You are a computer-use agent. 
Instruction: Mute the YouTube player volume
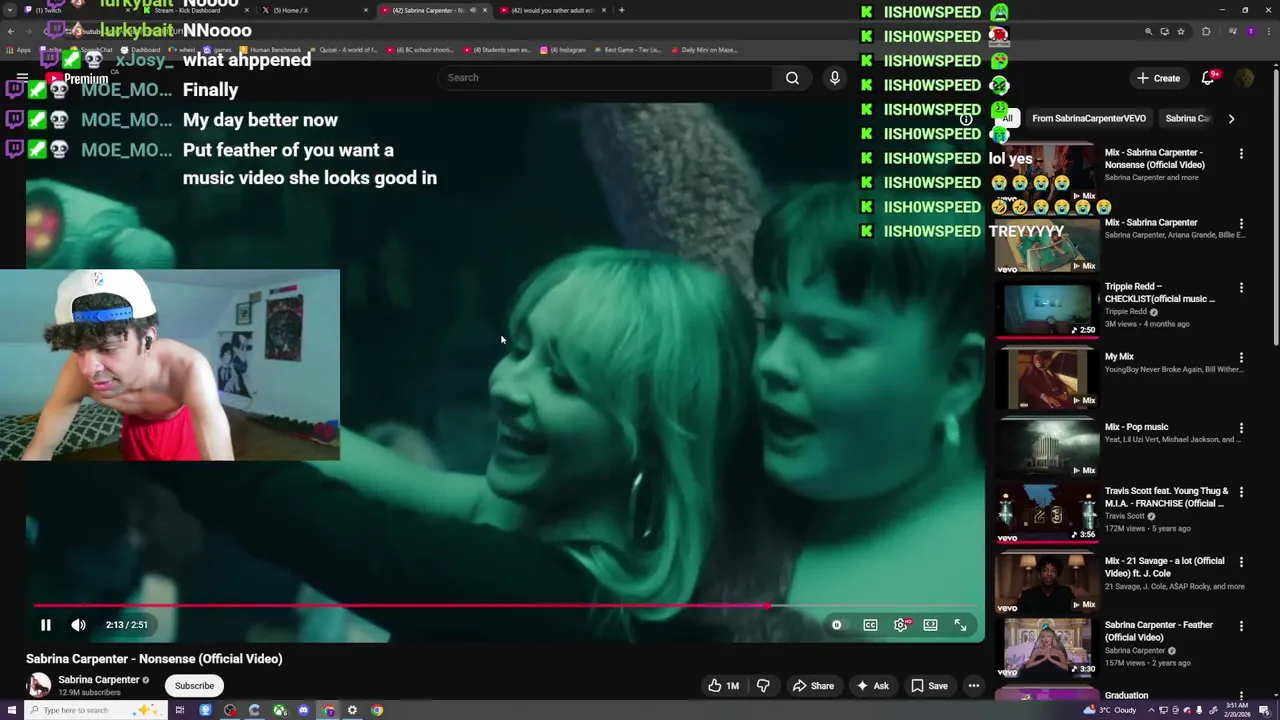tap(79, 625)
